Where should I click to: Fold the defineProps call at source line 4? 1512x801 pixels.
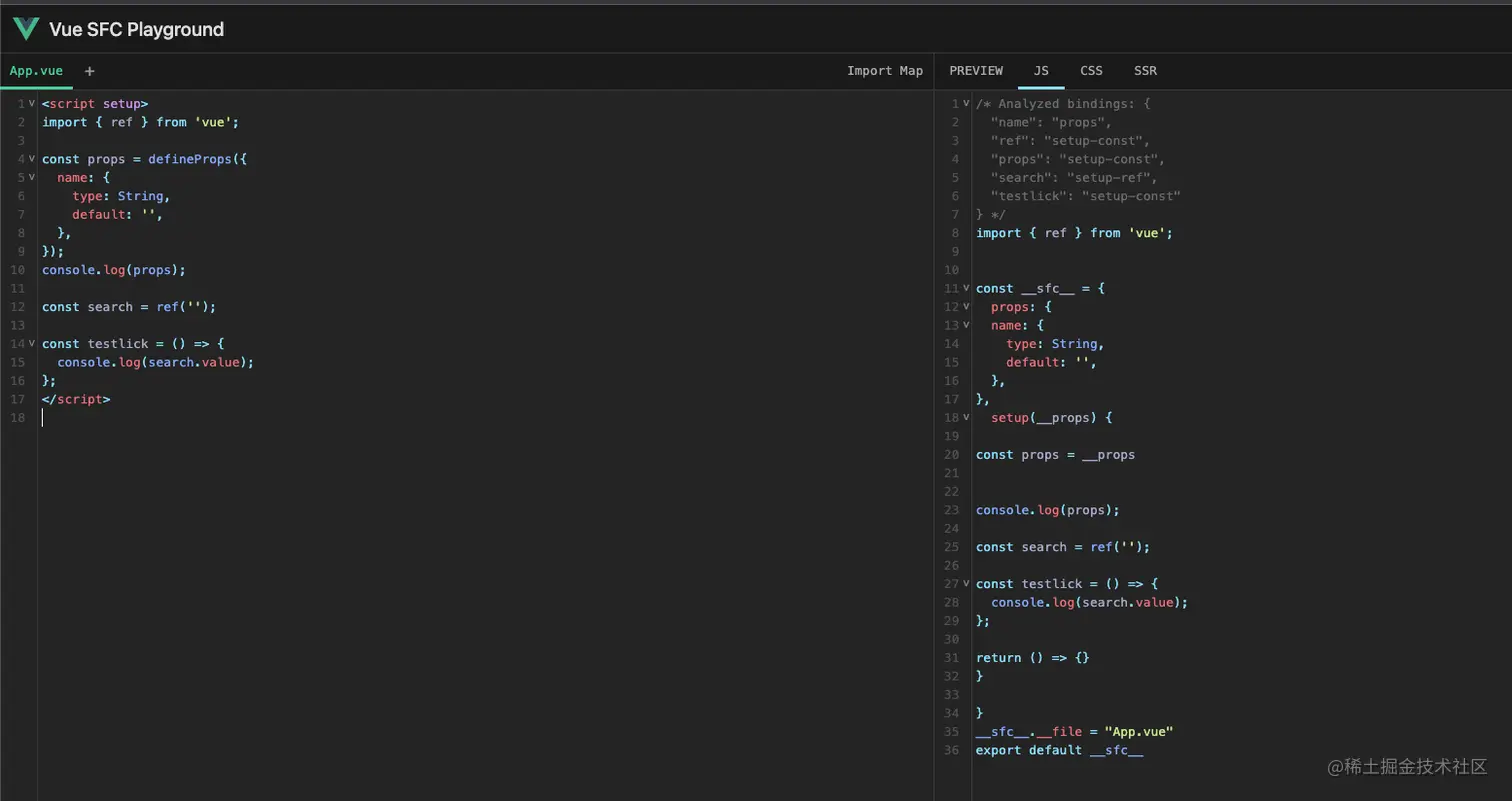coord(31,159)
